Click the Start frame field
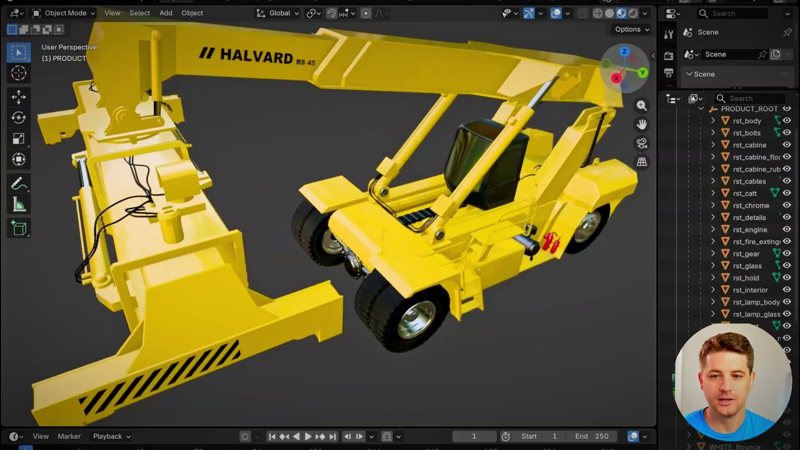Image resolution: width=800 pixels, height=450 pixels. pyautogui.click(x=541, y=436)
